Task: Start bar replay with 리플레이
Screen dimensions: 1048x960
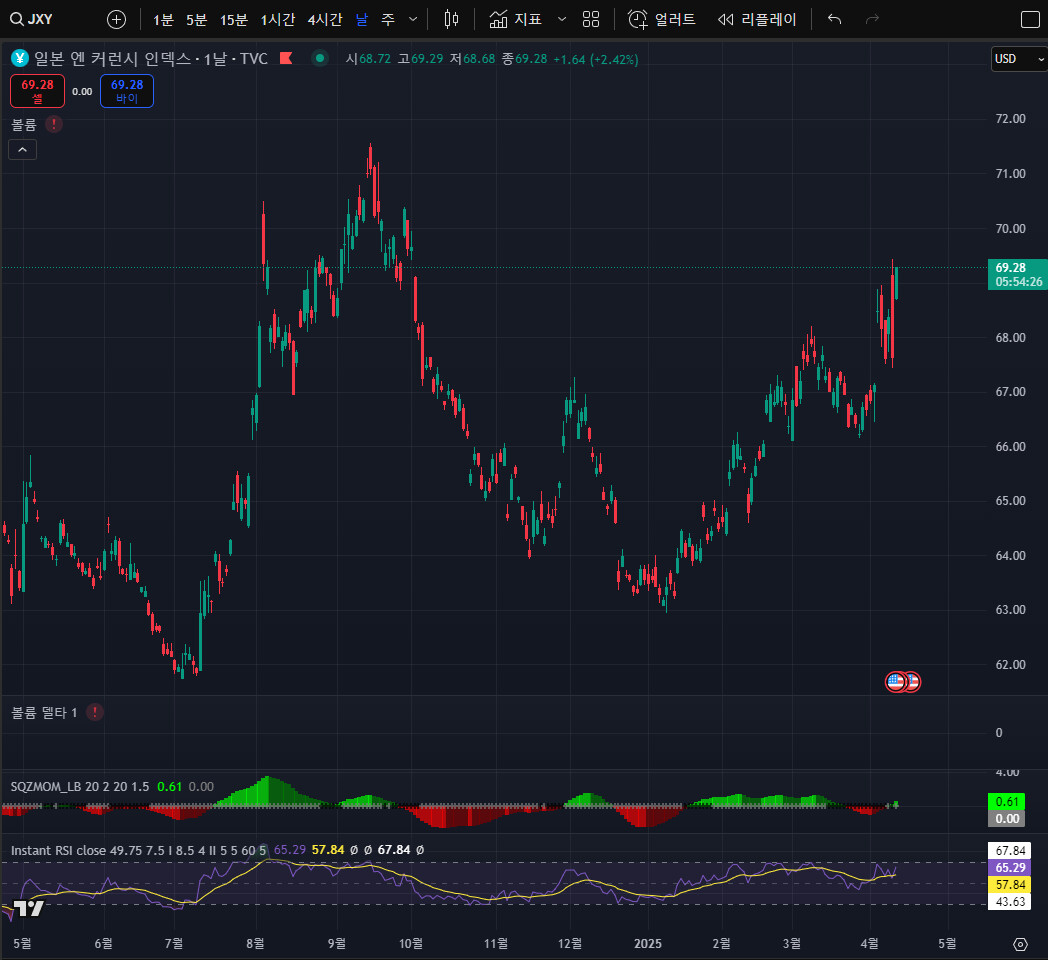Action: 758,19
